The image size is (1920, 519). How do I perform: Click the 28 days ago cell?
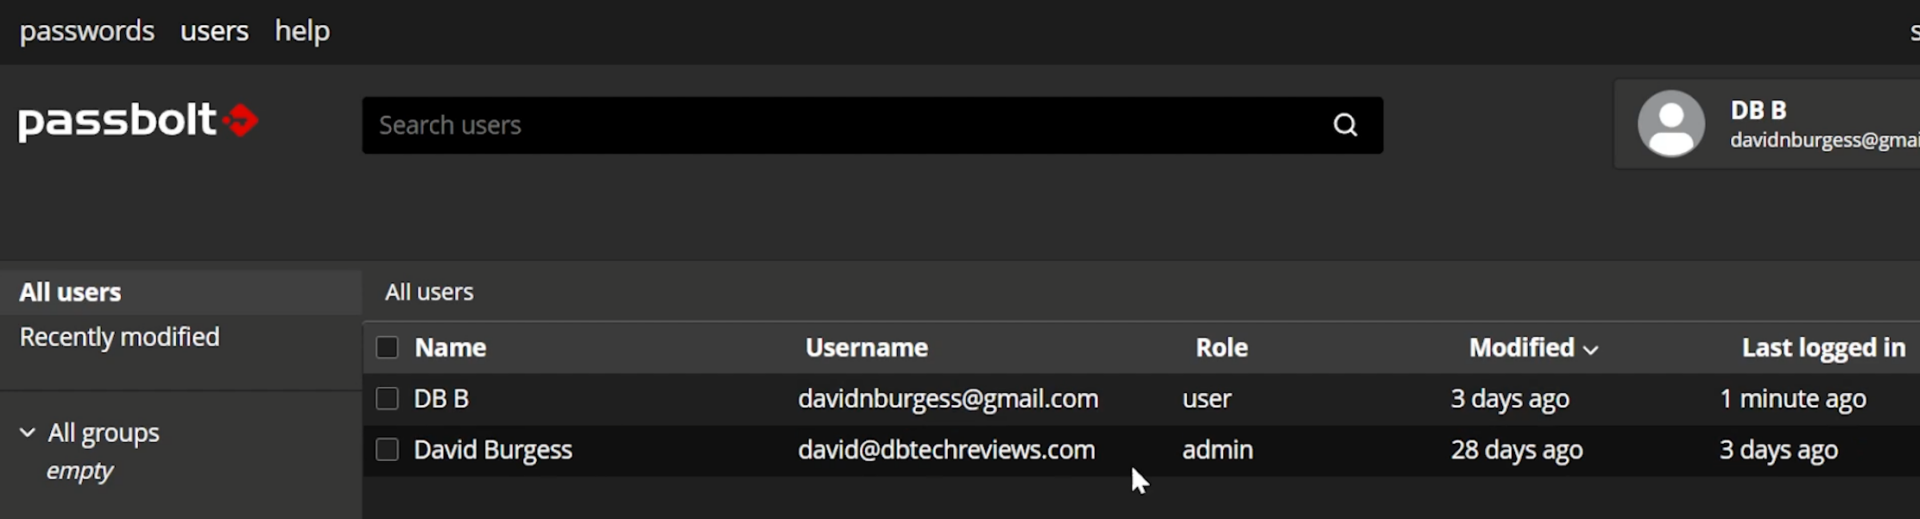coord(1516,450)
